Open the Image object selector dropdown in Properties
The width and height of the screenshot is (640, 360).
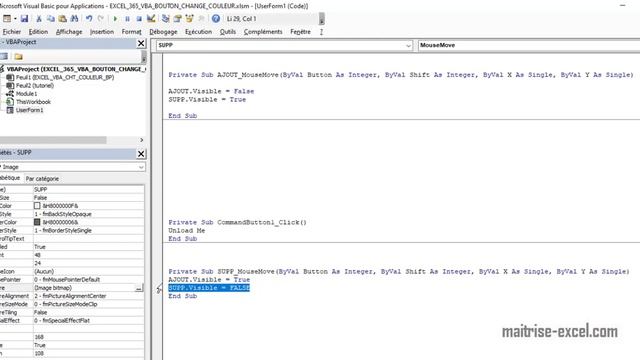tap(141, 167)
